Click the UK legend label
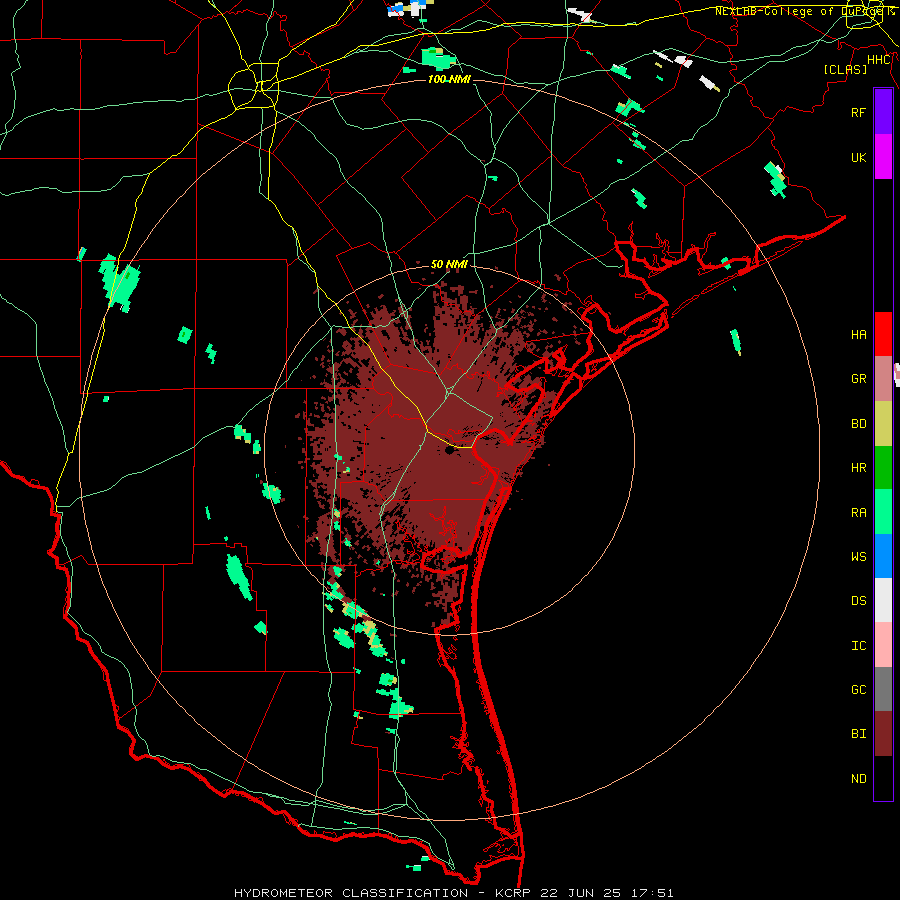 [859, 157]
